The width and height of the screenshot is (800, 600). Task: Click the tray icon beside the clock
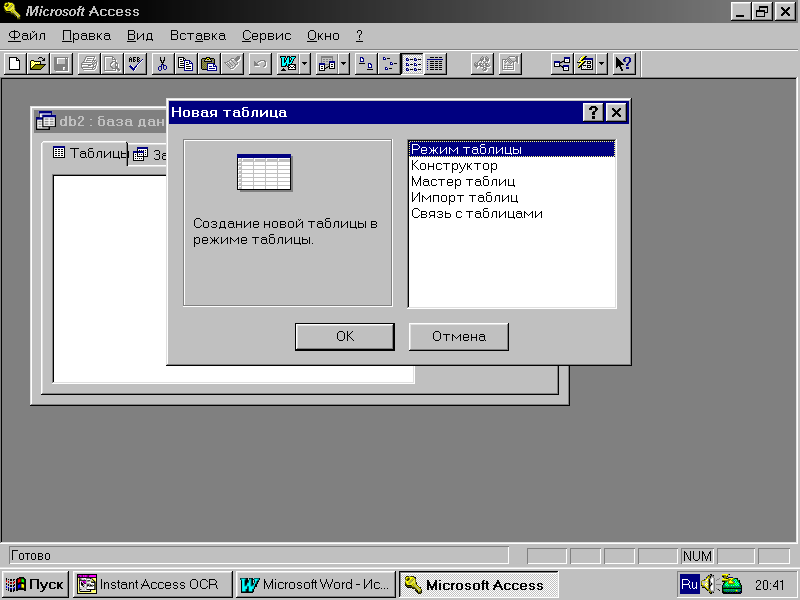731,584
